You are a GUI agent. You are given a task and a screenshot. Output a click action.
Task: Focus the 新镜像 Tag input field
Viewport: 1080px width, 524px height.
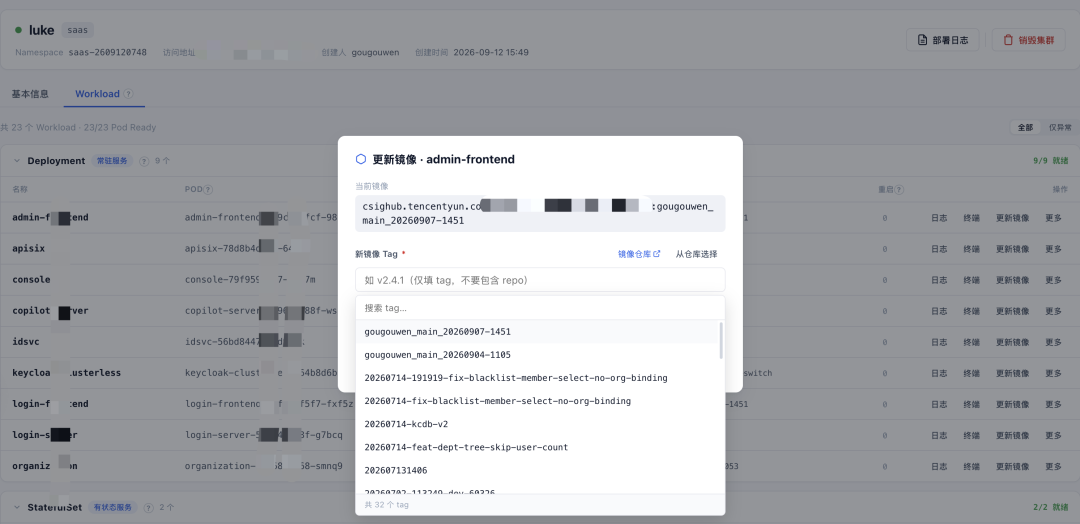click(540, 280)
